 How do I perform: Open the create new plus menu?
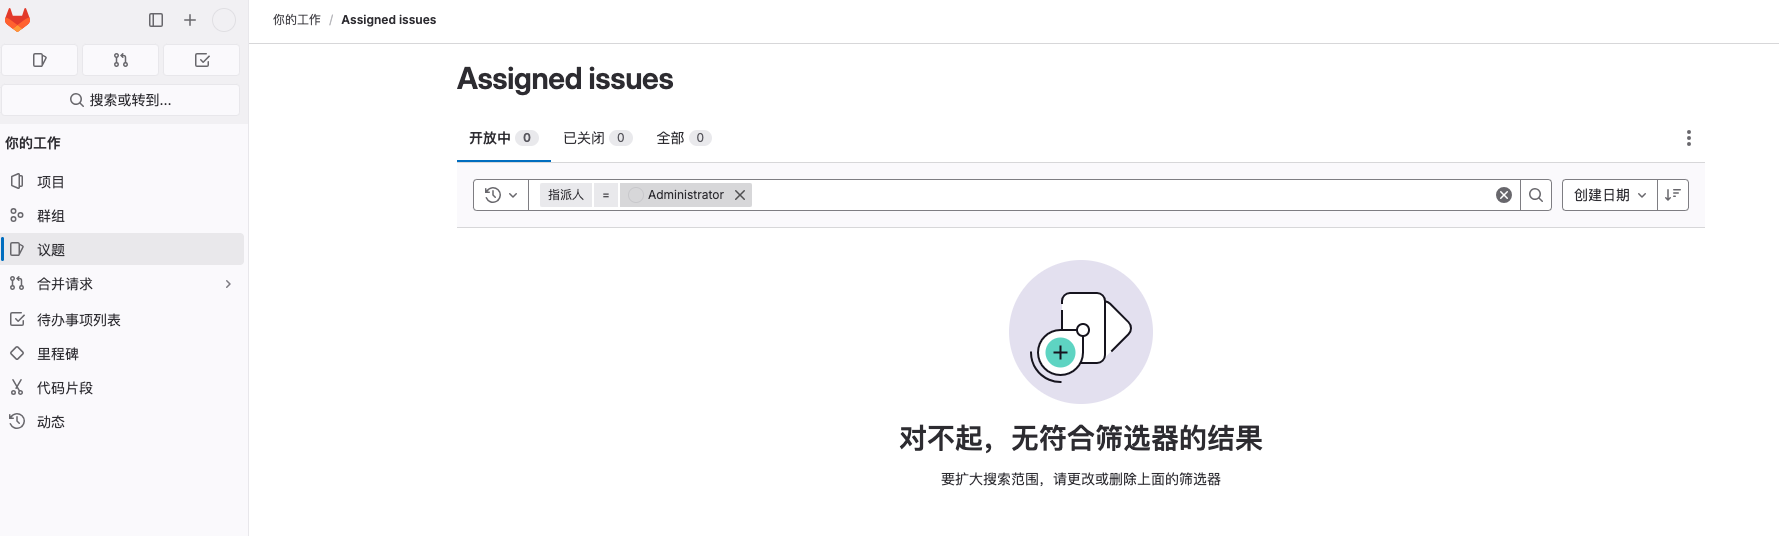(x=190, y=20)
